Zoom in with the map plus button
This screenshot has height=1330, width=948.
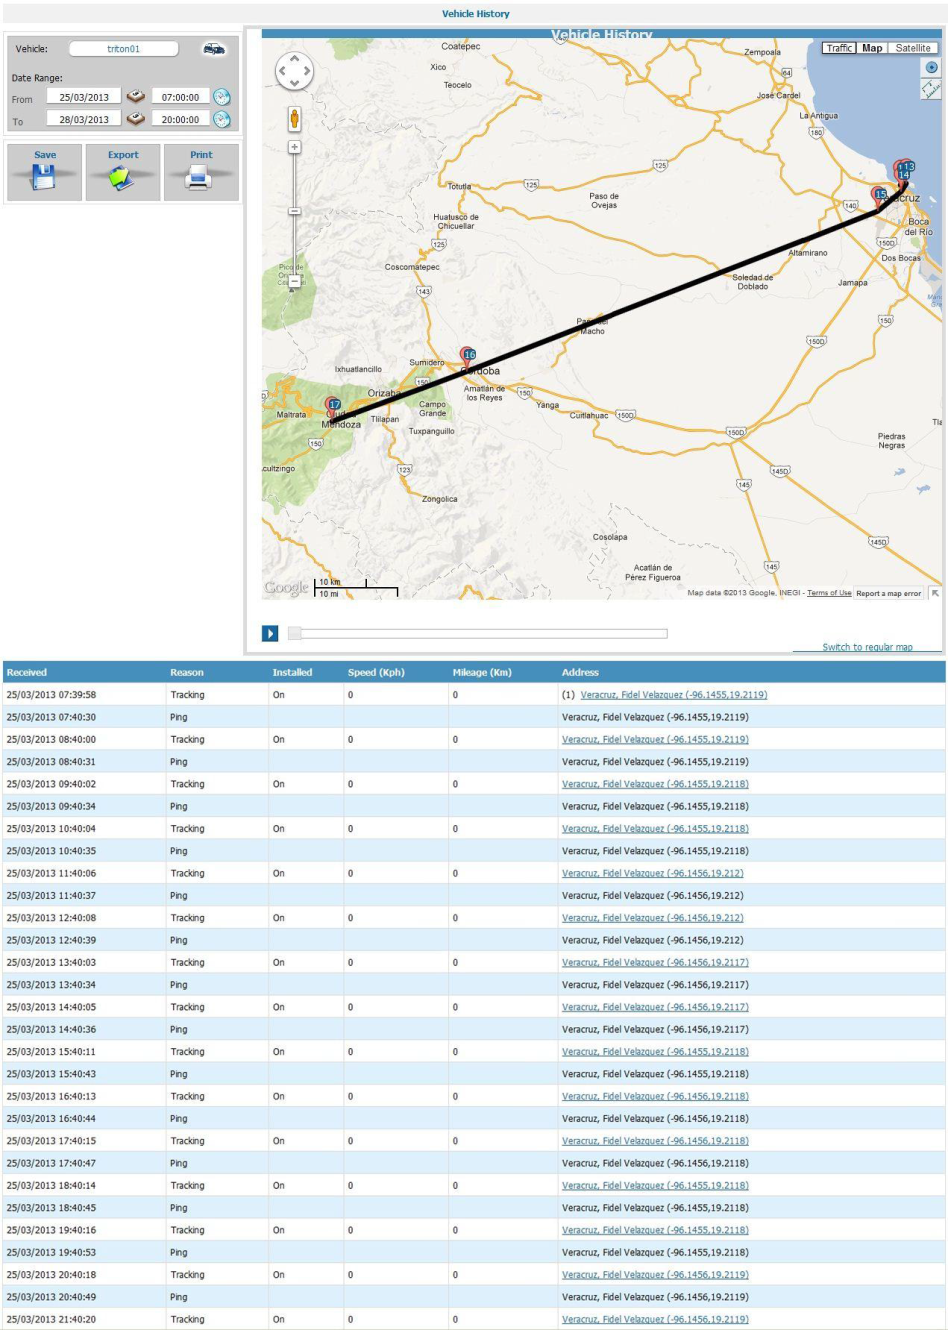[294, 147]
